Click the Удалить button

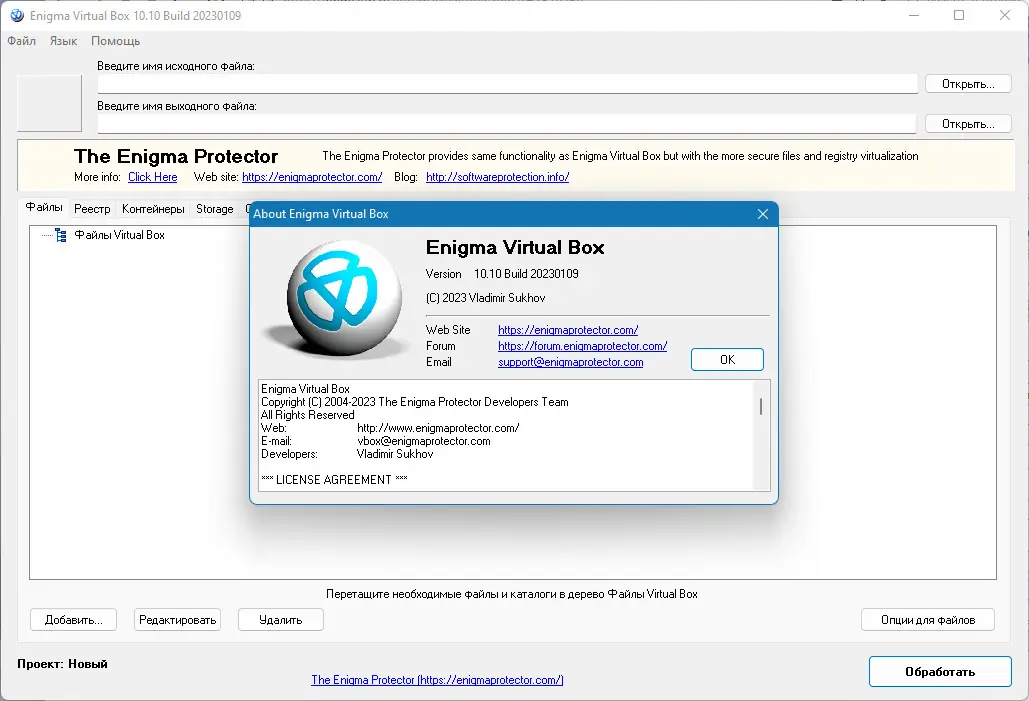pos(281,620)
